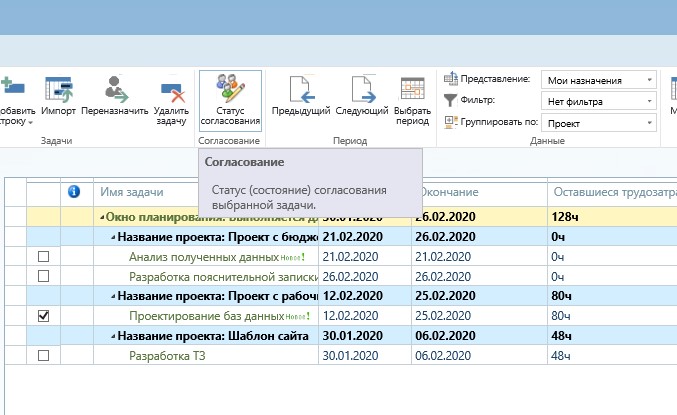Open the Группировать по dropdown (Проект)
Viewport: 677px width, 415px height.
598,123
